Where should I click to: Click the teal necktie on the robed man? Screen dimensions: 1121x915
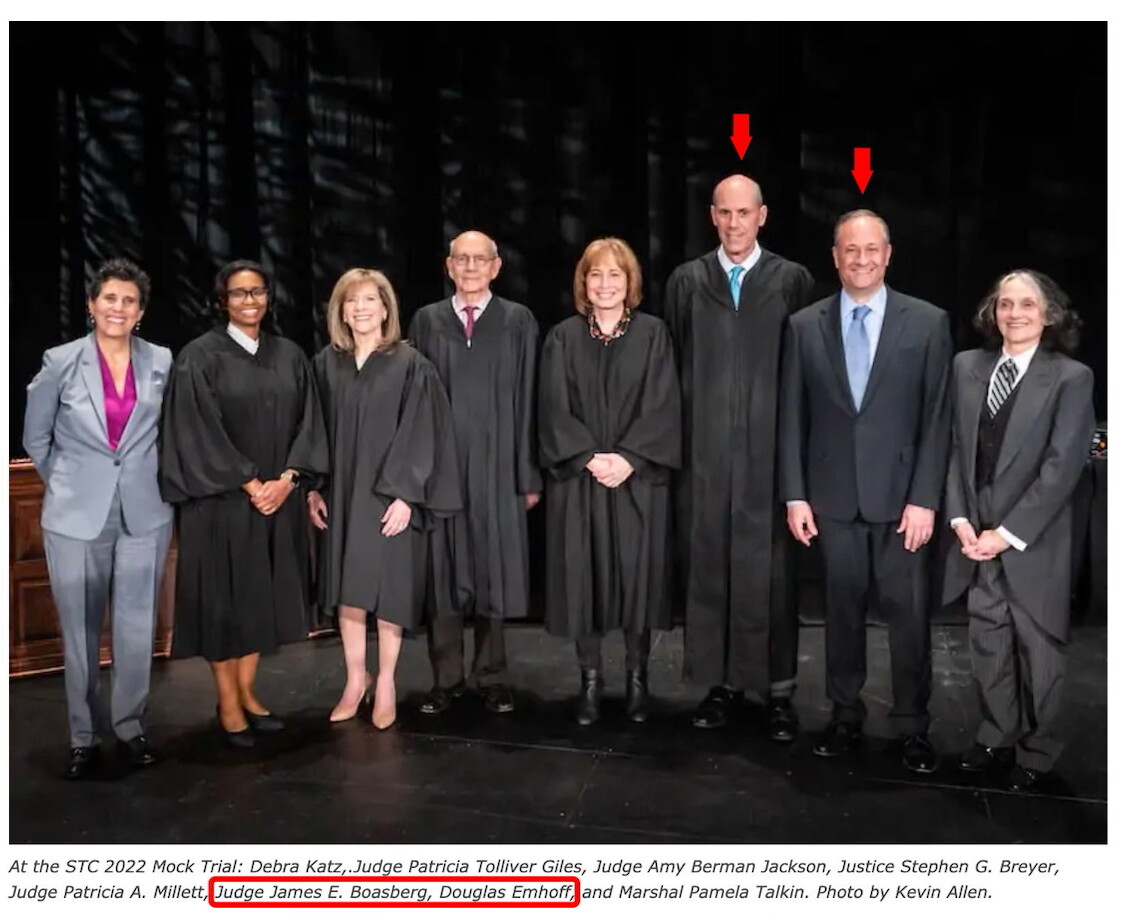[x=736, y=286]
